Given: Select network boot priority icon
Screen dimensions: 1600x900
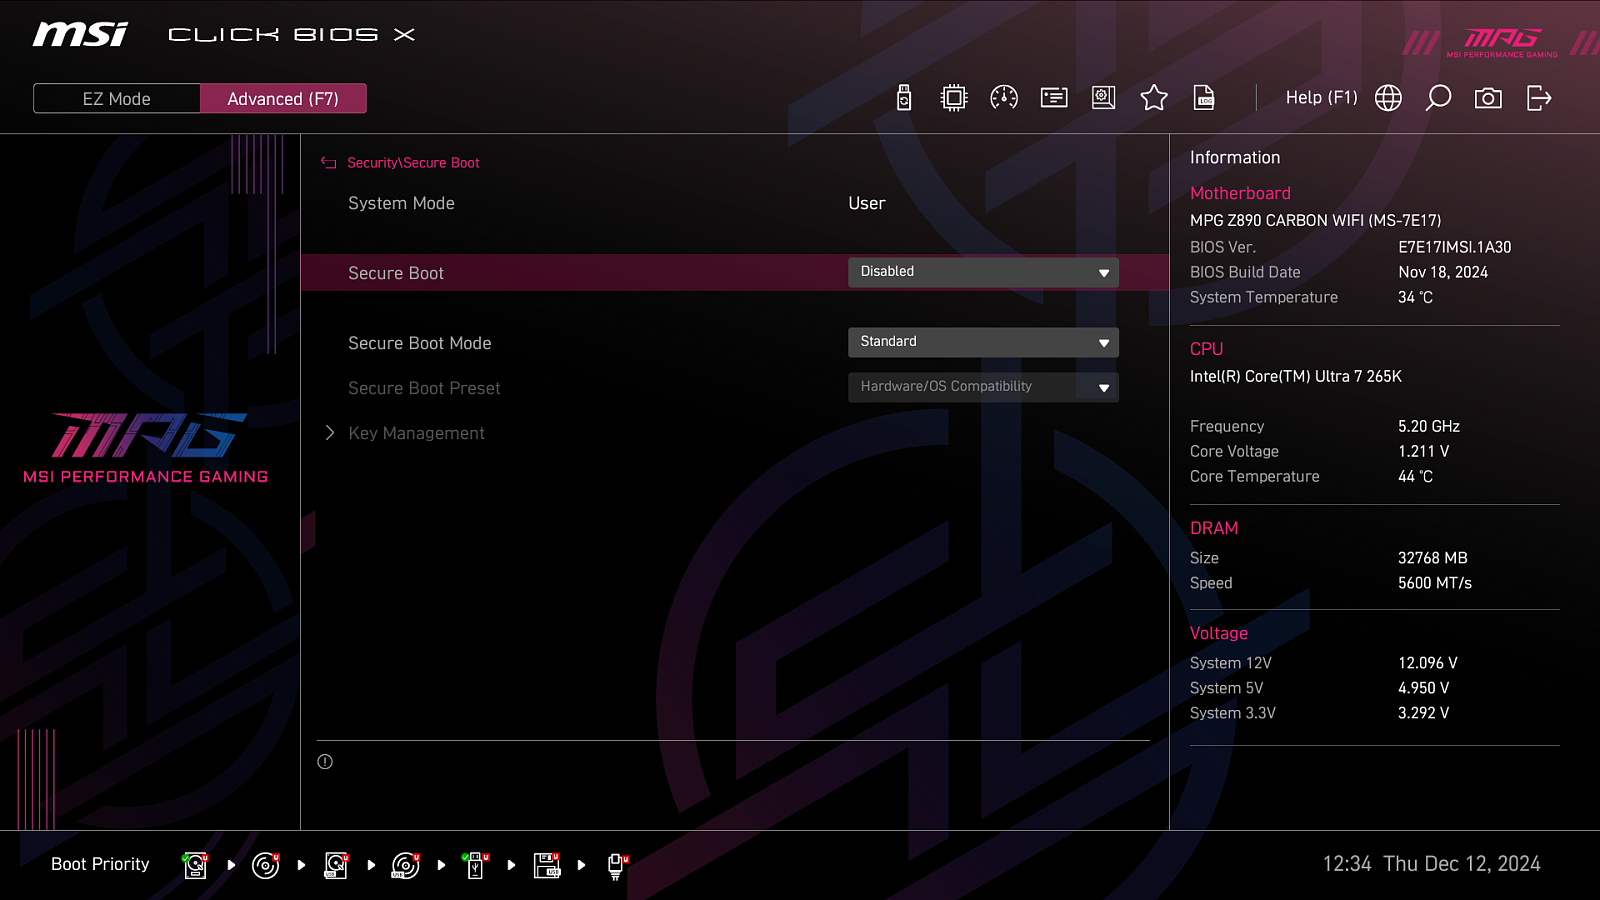Looking at the screenshot, I should point(617,866).
